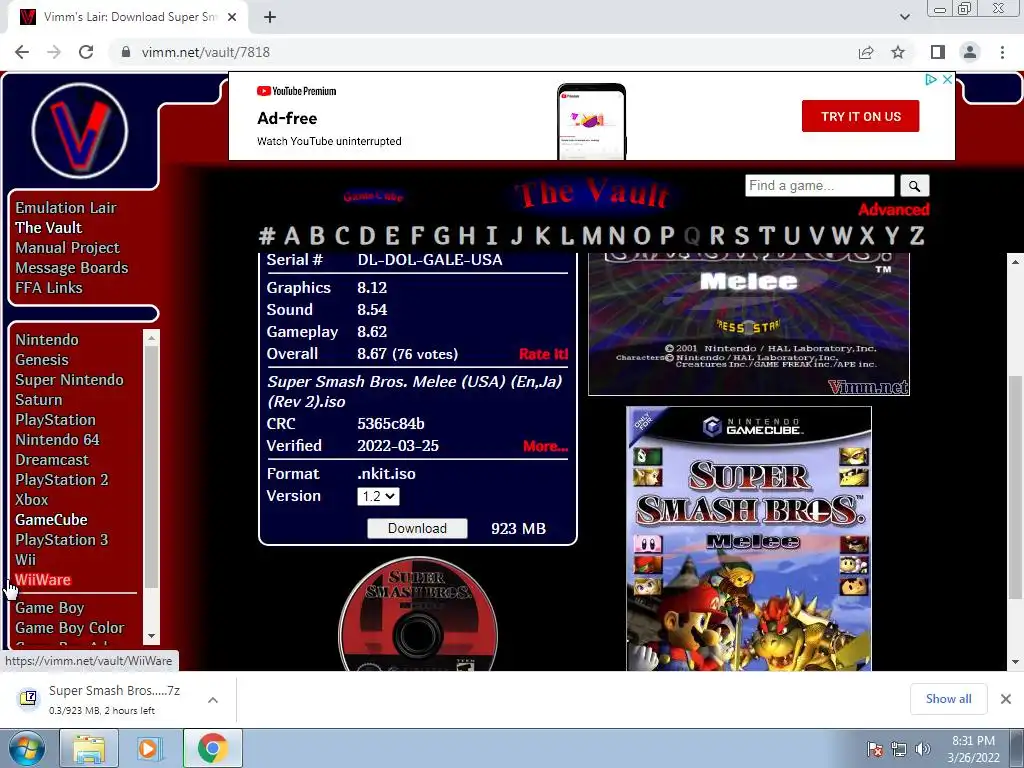Click the 7z download file icon
This screenshot has height=768, width=1024.
click(x=28, y=698)
